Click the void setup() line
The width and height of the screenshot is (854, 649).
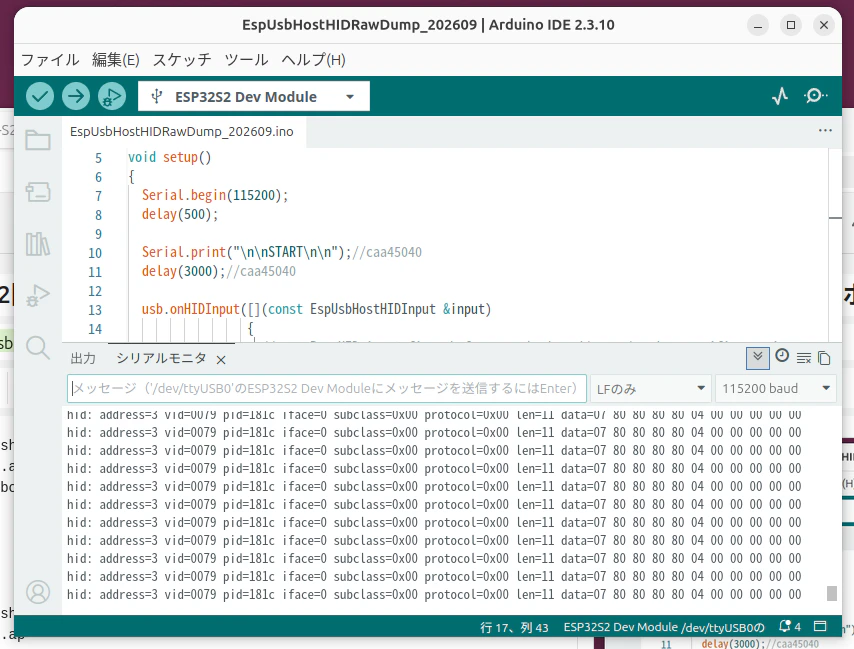(169, 157)
